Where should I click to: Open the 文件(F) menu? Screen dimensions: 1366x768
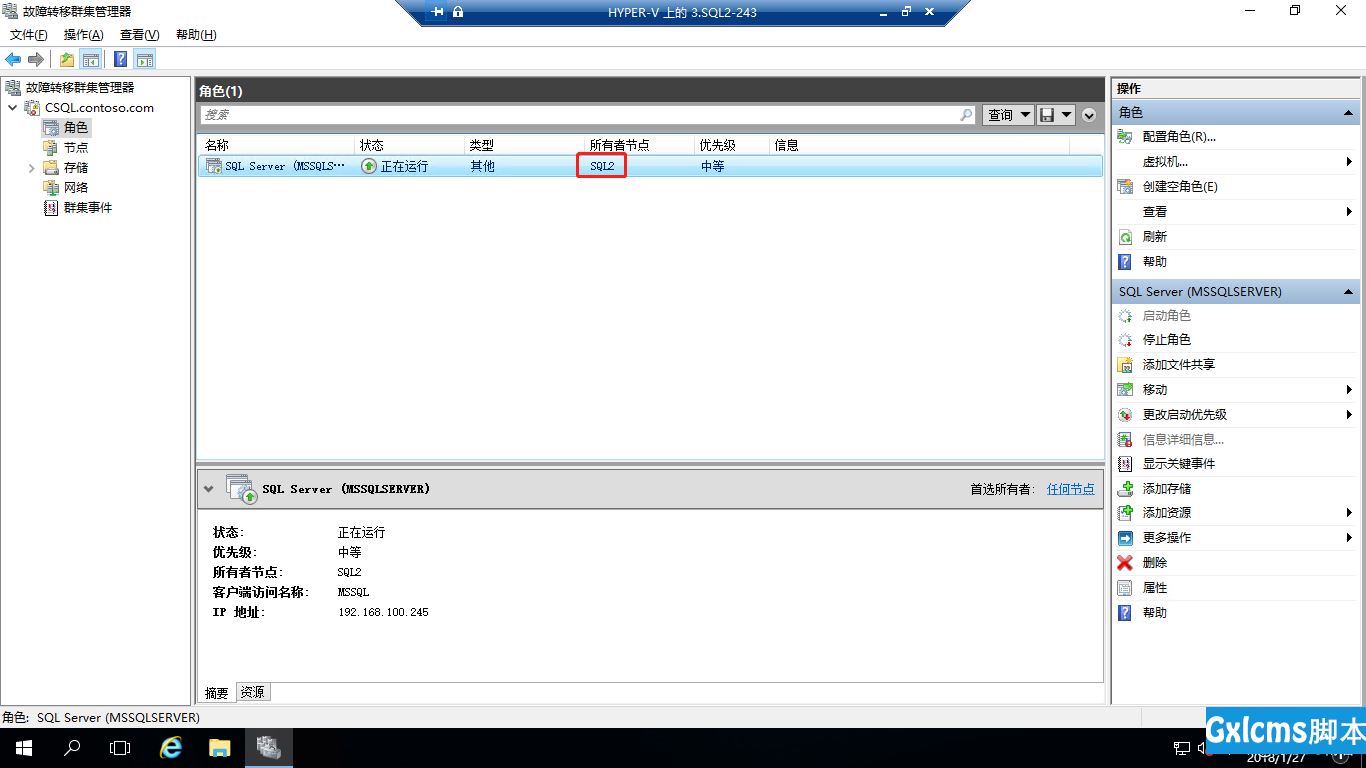tap(29, 35)
